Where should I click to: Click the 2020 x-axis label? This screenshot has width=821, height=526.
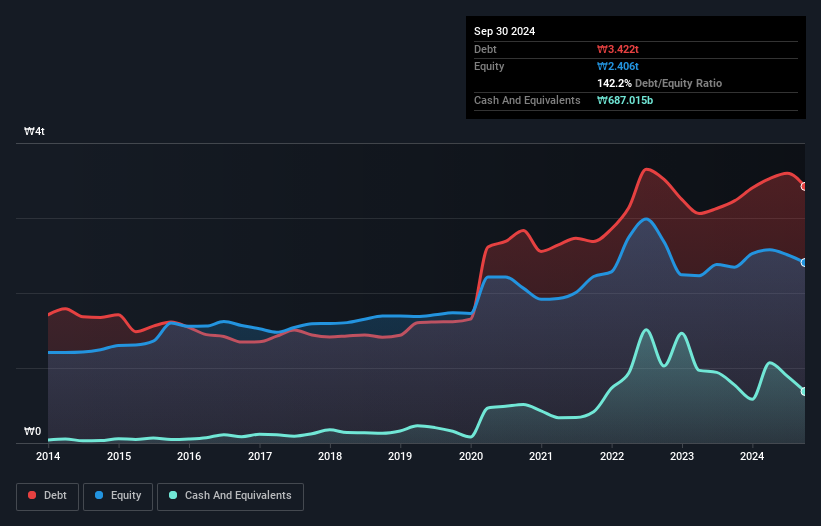471,456
